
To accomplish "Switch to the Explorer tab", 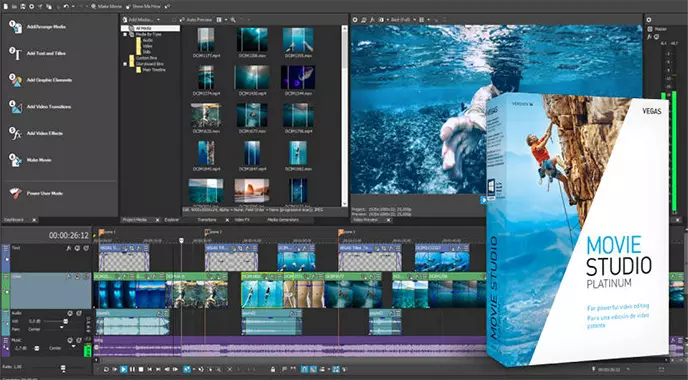I will pyautogui.click(x=171, y=219).
